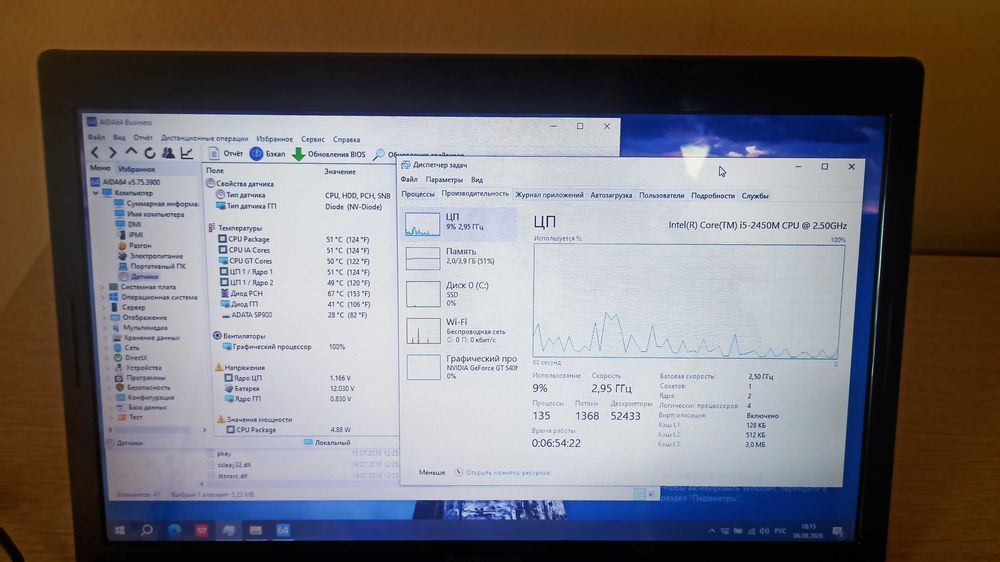Image resolution: width=1000 pixels, height=562 pixels.
Task: Select the Датчики tree item
Action: click(x=138, y=276)
